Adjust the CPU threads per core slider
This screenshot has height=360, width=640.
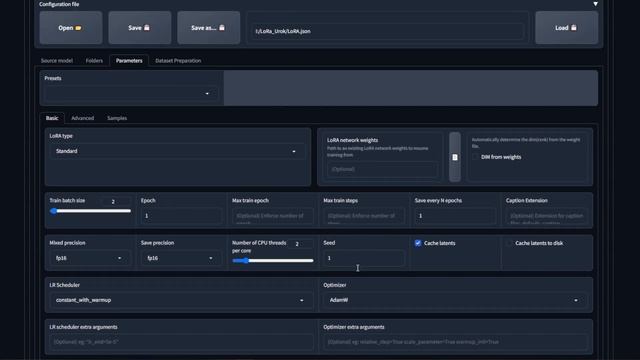pyautogui.click(x=273, y=260)
